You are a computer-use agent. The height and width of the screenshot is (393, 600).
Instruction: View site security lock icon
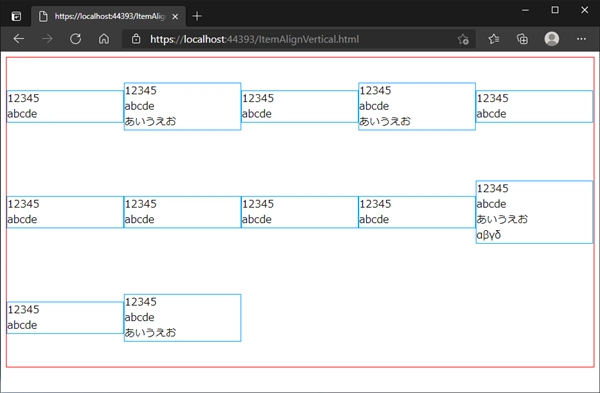point(136,39)
